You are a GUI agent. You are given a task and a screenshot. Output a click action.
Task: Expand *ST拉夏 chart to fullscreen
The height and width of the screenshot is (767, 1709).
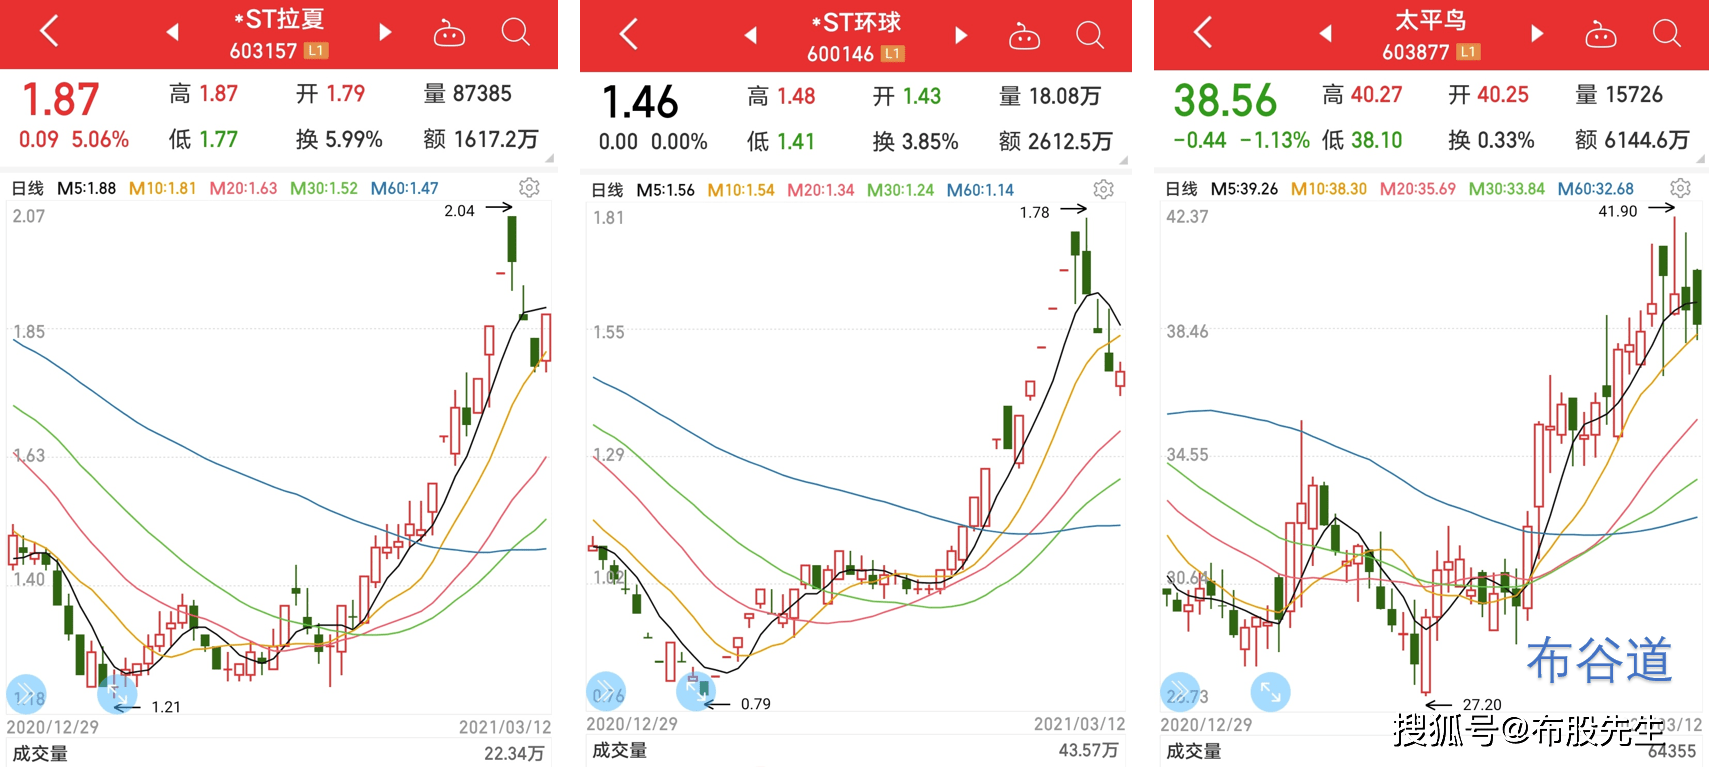coord(117,692)
